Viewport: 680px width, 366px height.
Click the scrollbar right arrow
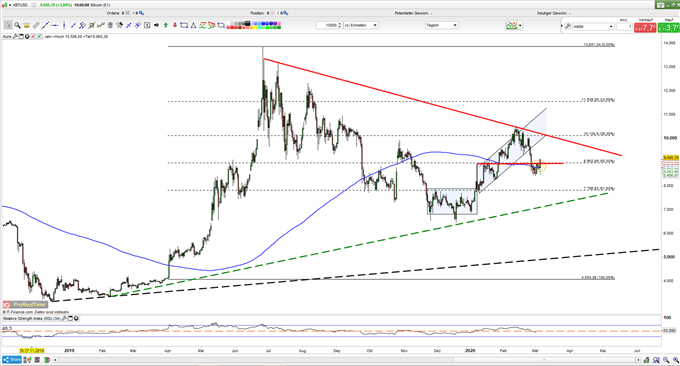point(638,360)
